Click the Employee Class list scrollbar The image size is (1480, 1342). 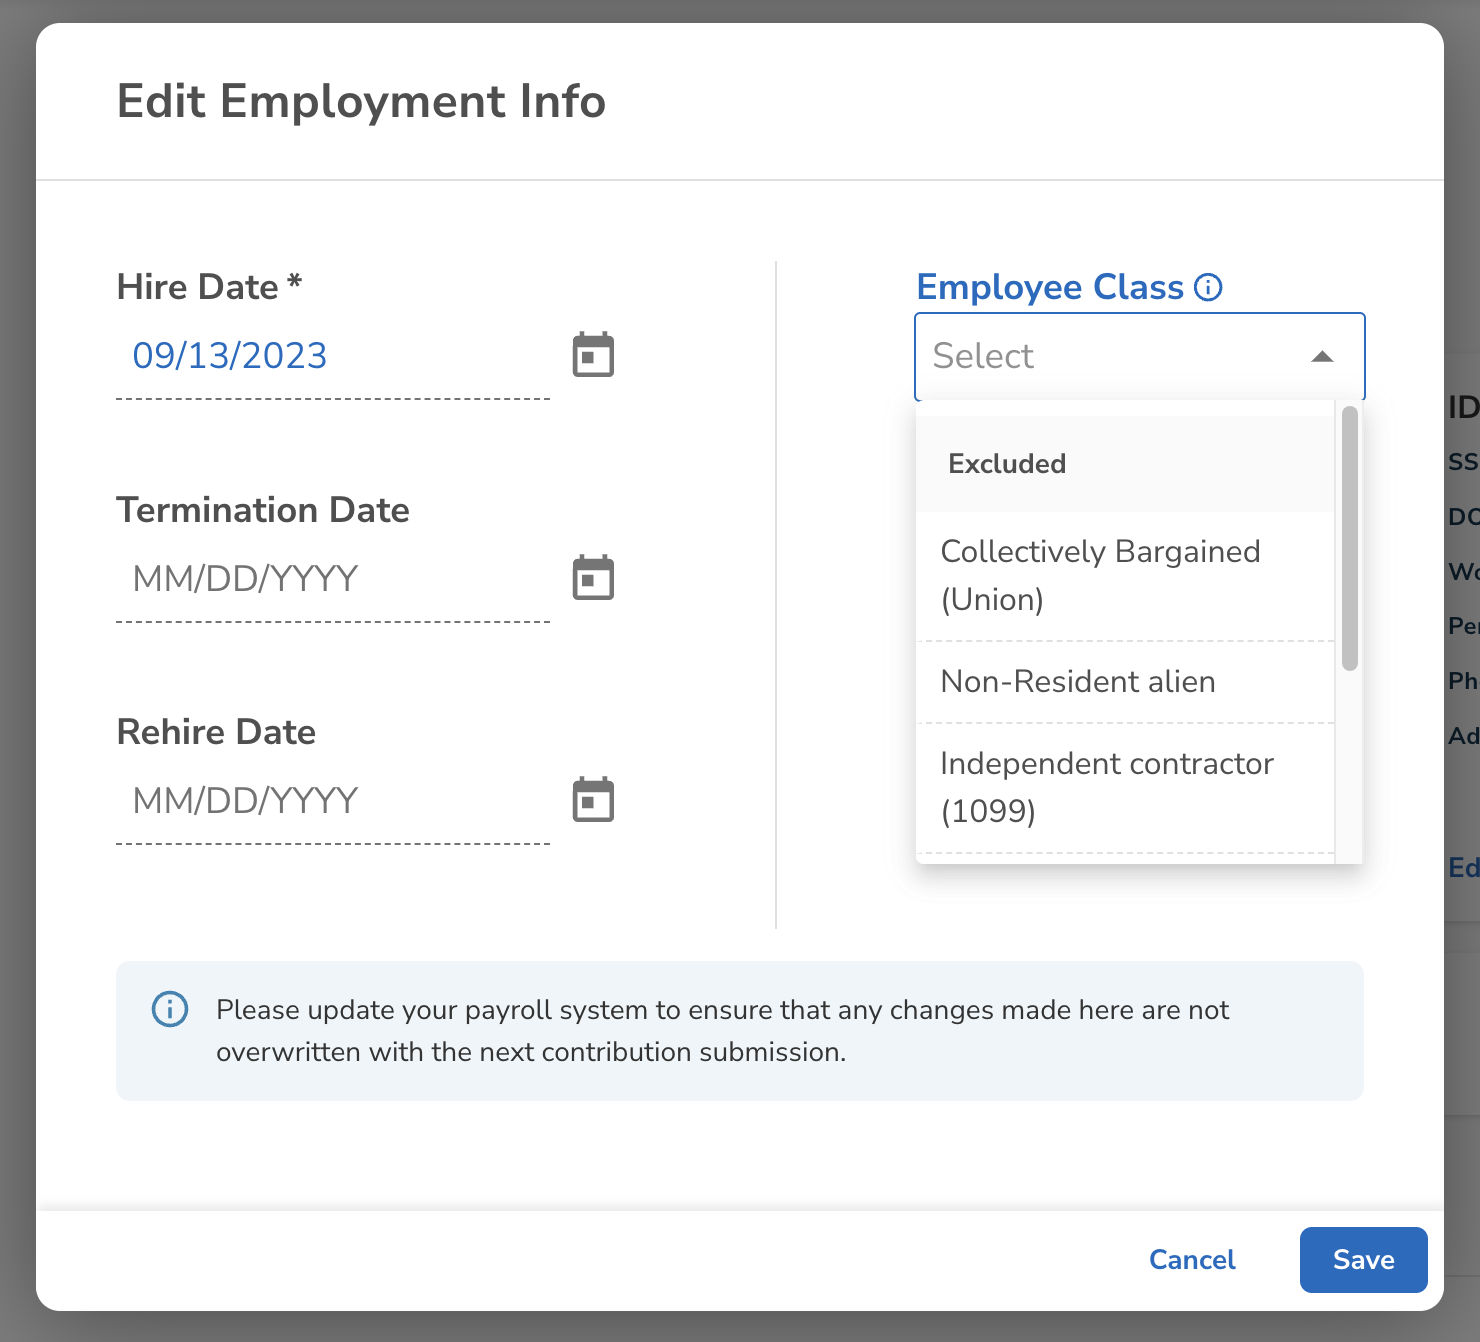pos(1349,540)
